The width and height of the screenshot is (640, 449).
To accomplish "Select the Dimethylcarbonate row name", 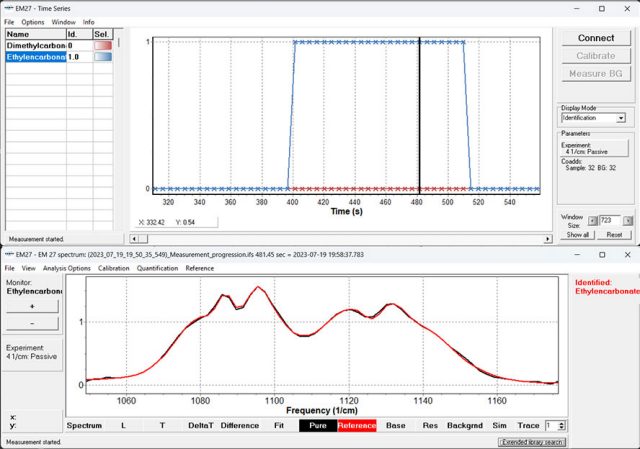I will click(x=36, y=45).
